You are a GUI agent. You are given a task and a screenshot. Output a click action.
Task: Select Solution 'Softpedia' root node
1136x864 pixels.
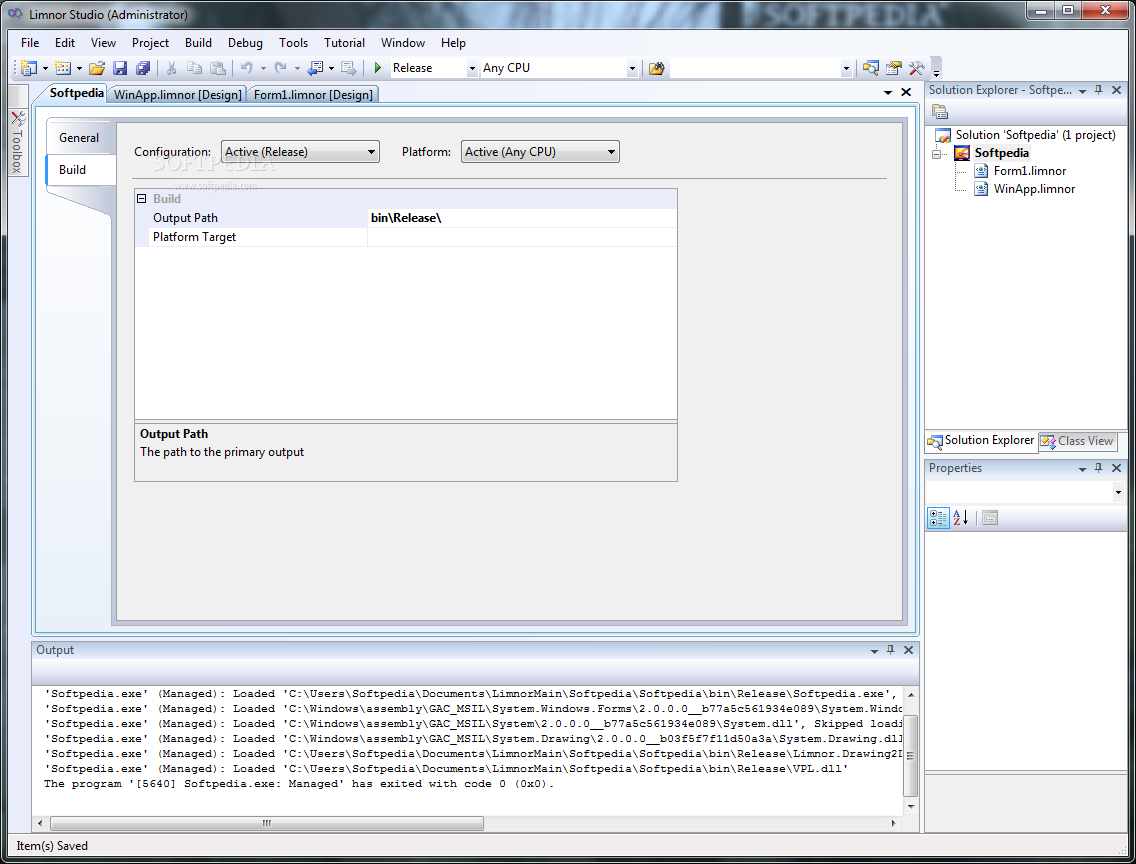[x=1035, y=135]
